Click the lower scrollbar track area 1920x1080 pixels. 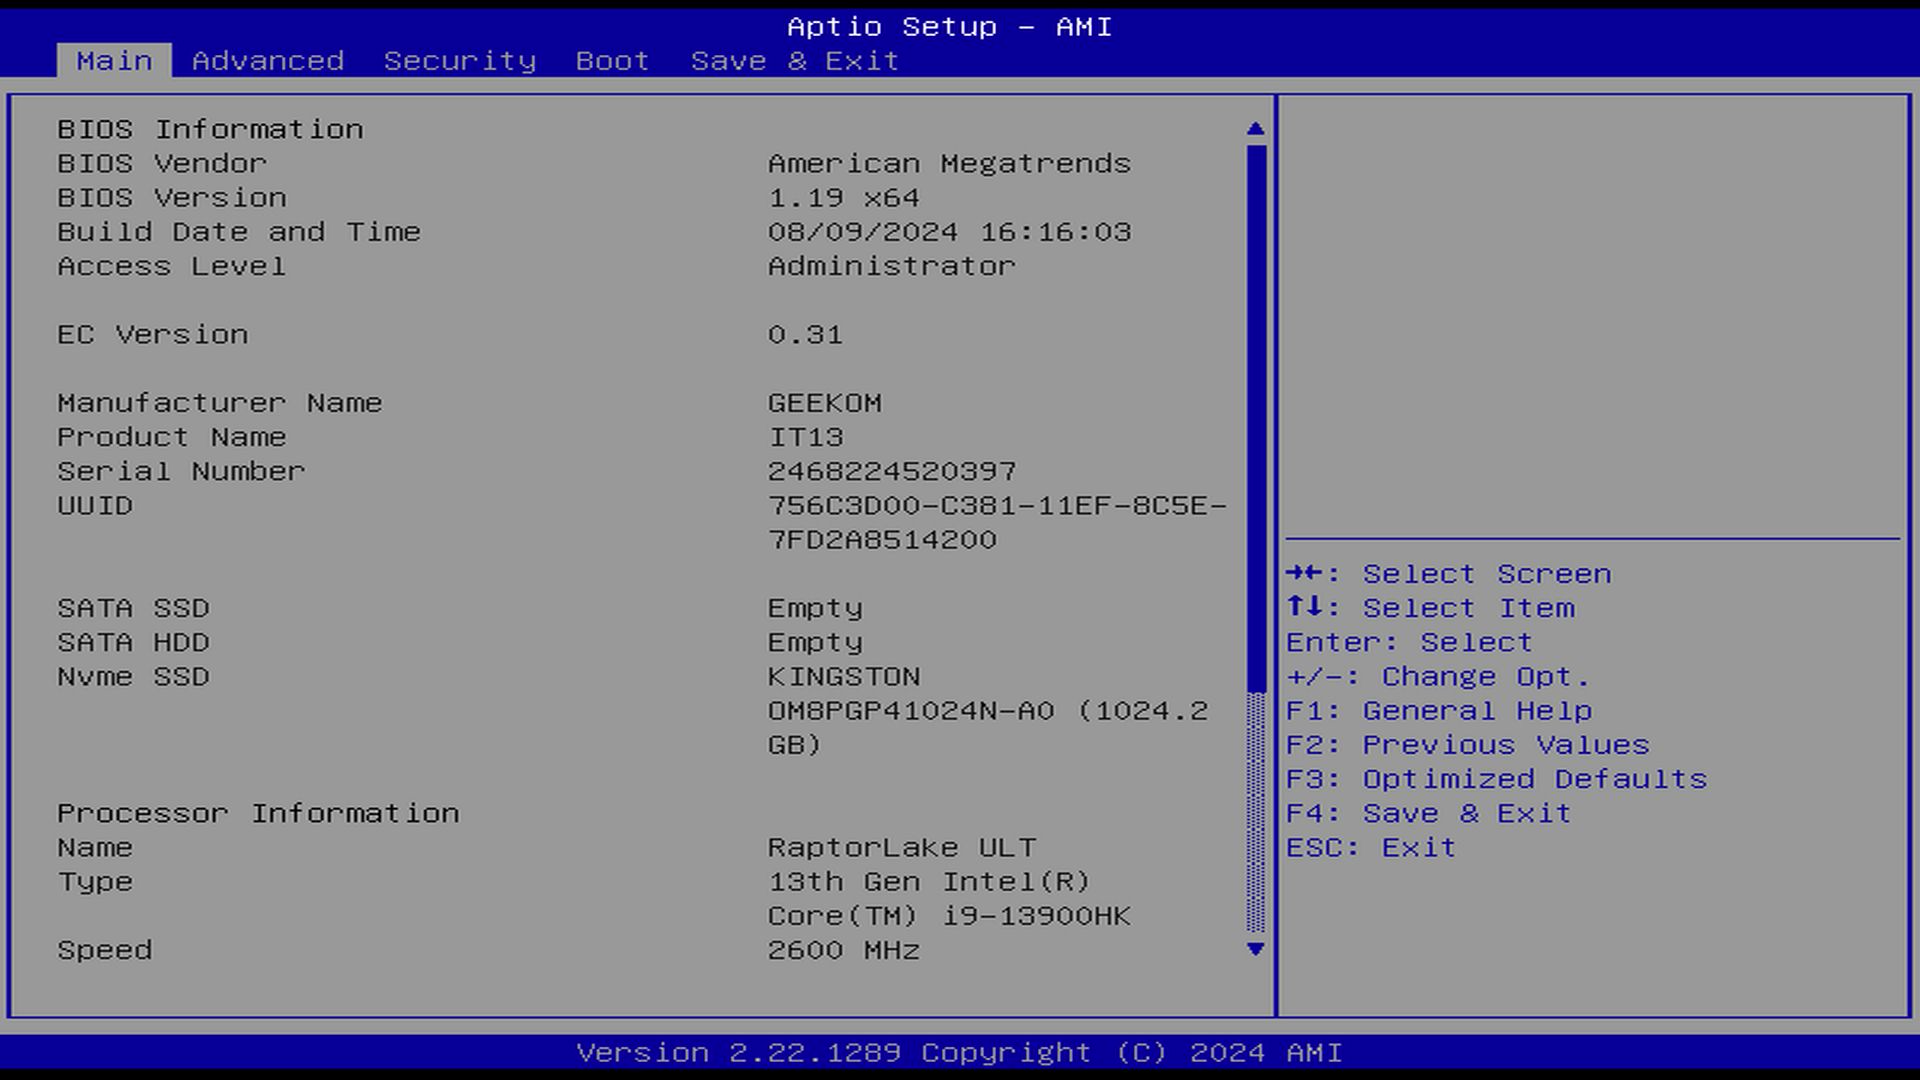point(1256,812)
